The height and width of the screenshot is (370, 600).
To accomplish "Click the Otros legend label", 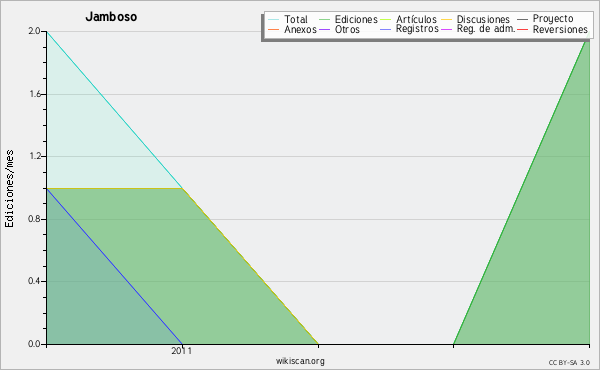I will click(347, 29).
